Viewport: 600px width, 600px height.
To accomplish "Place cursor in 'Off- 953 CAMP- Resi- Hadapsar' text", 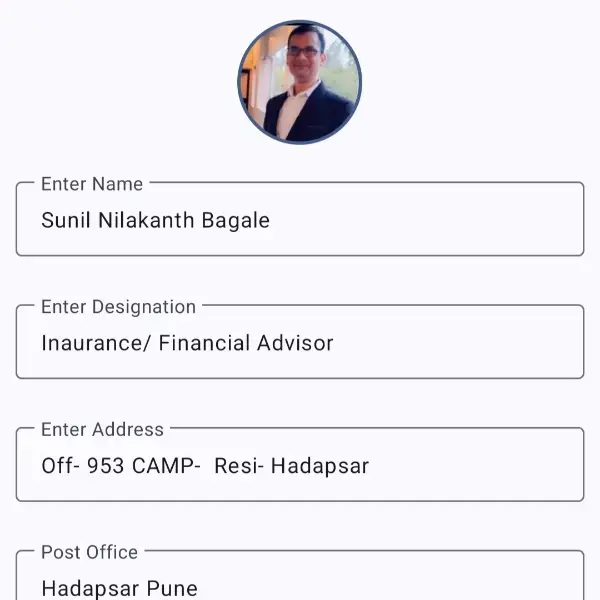I will pos(205,466).
